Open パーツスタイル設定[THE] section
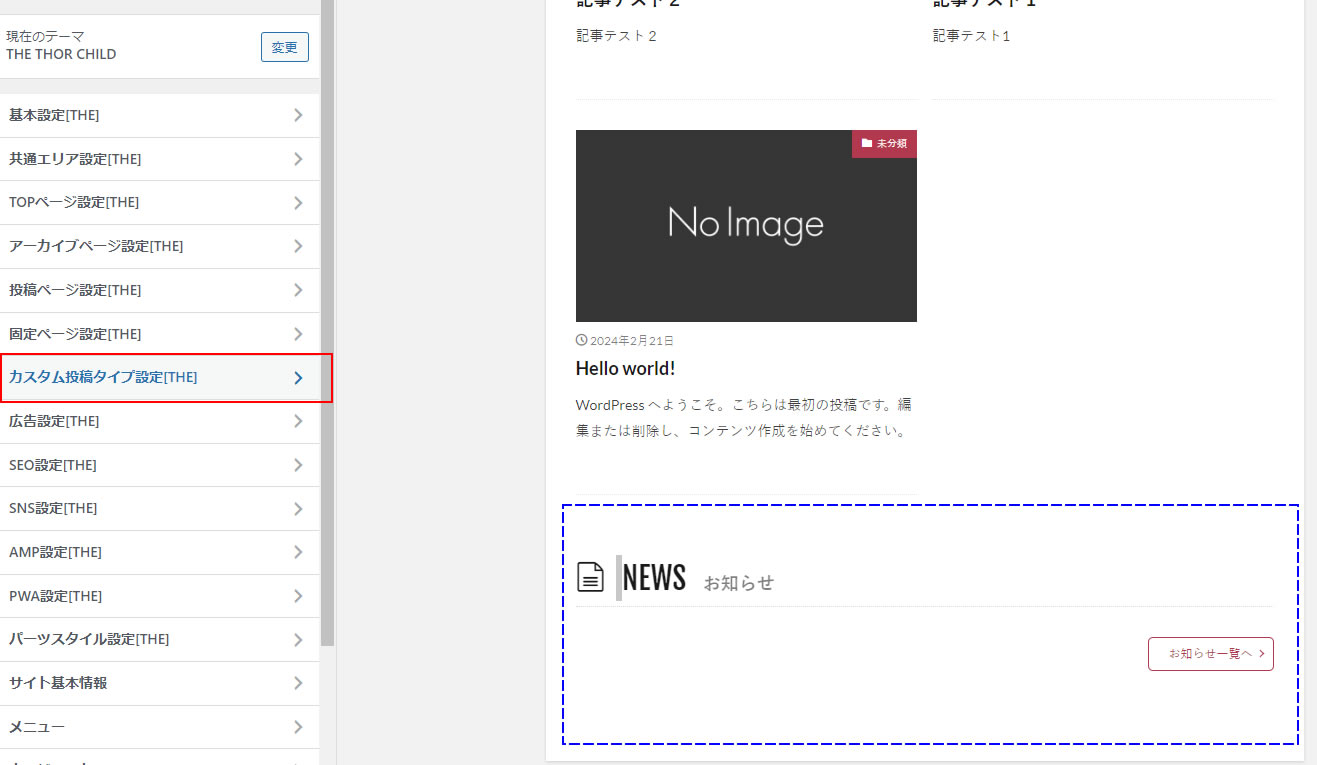Viewport: 1317px width, 765px height. tap(160, 639)
